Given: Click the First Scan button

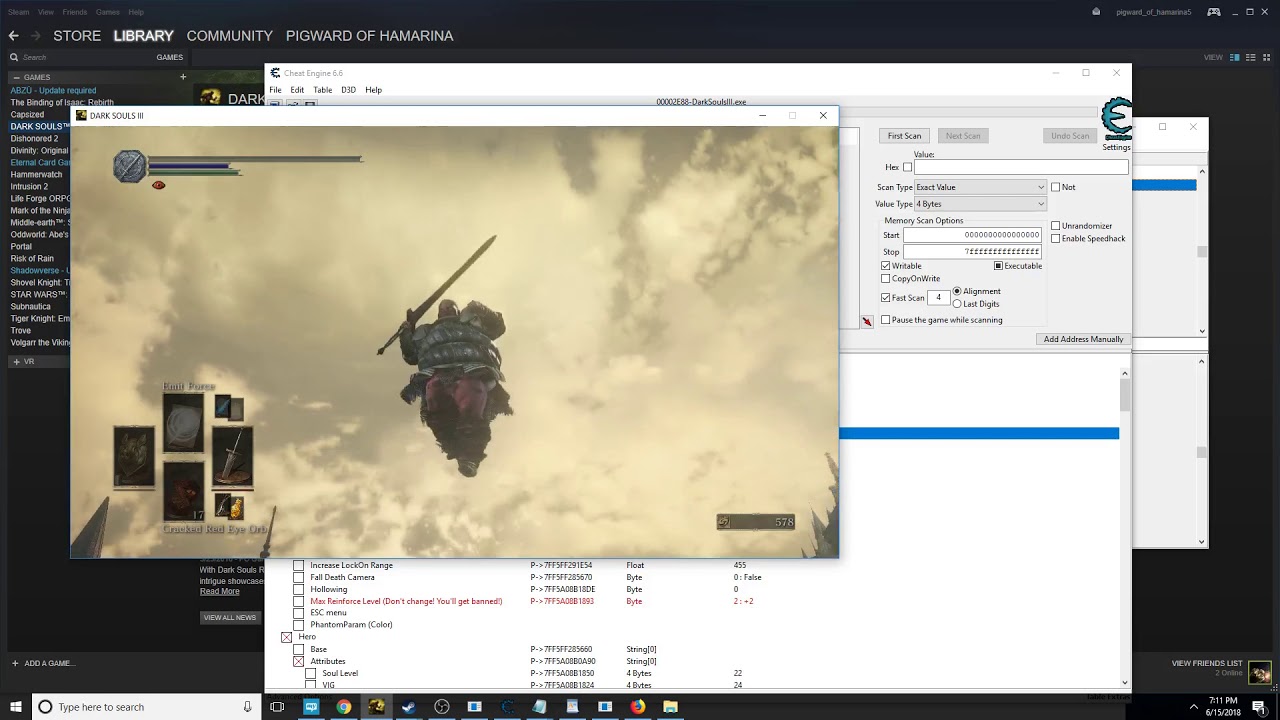Looking at the screenshot, I should (x=904, y=136).
